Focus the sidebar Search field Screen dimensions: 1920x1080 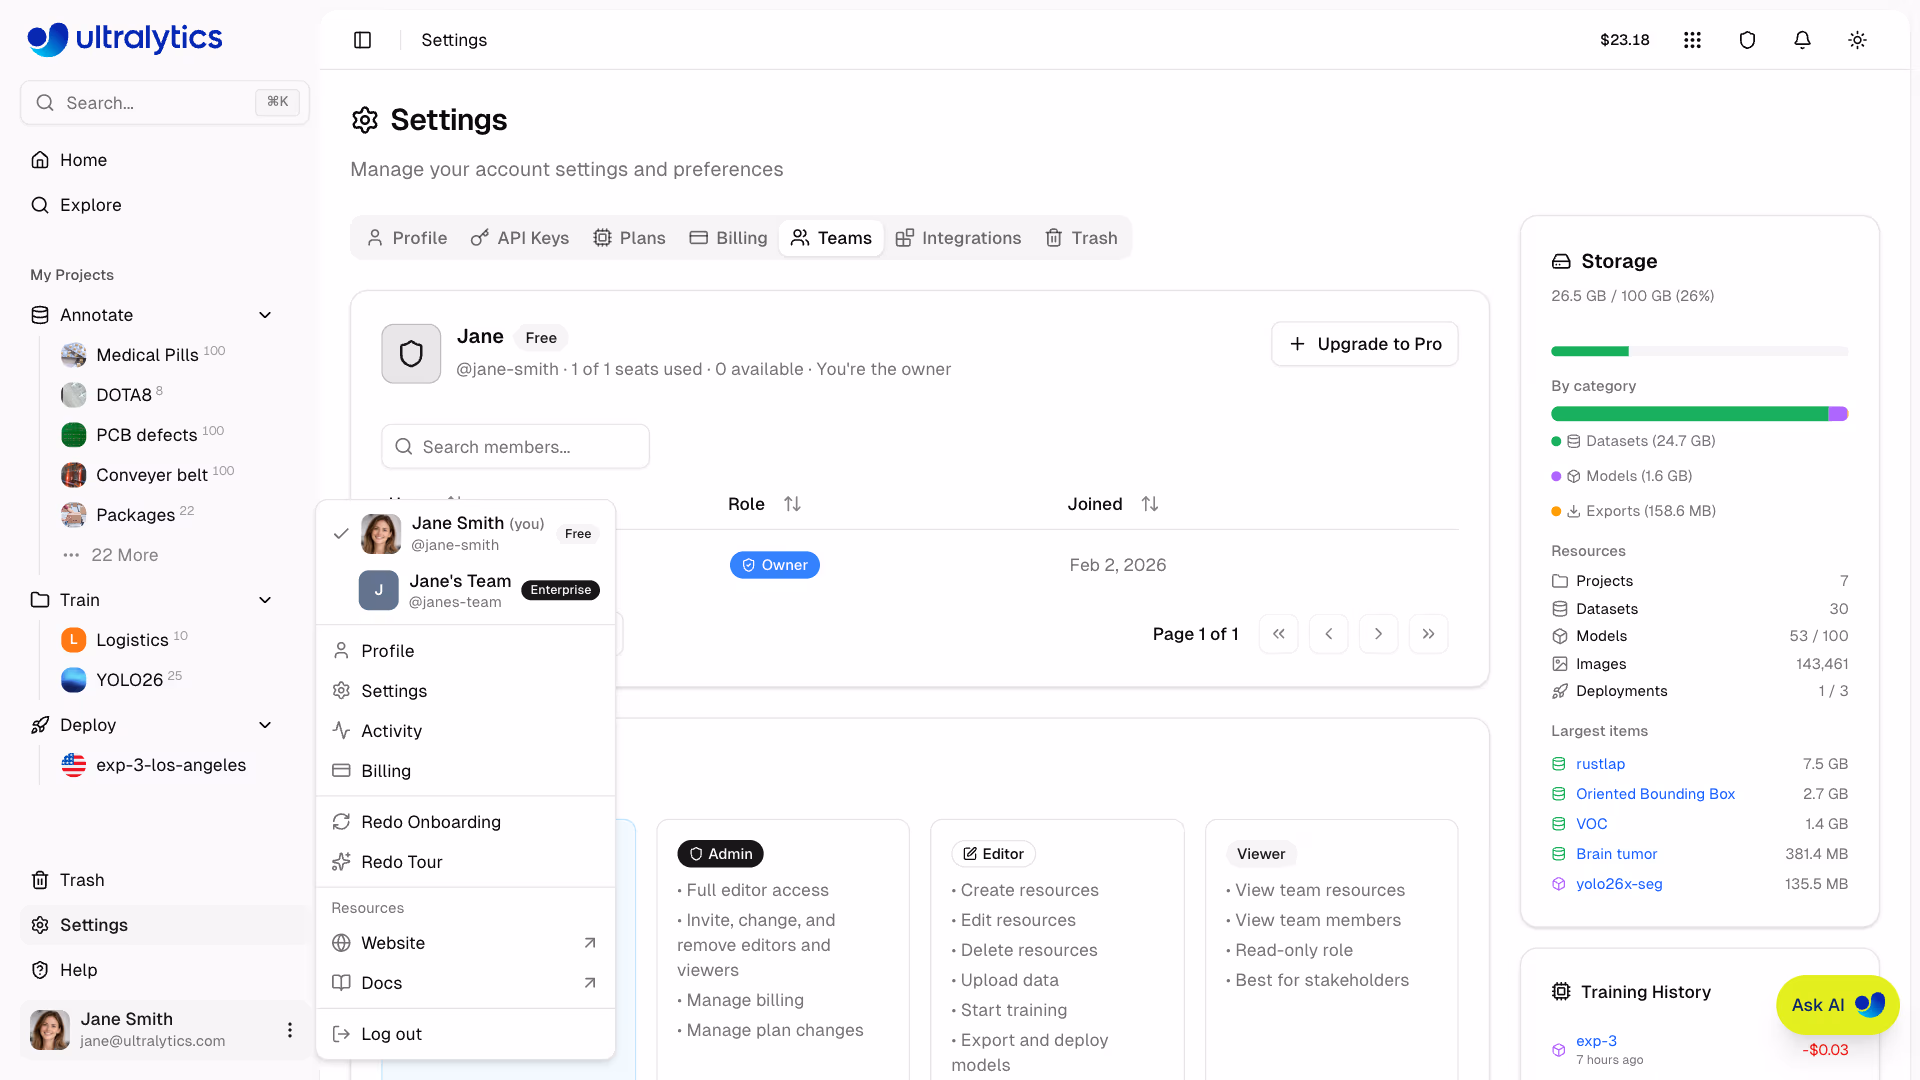coord(165,103)
